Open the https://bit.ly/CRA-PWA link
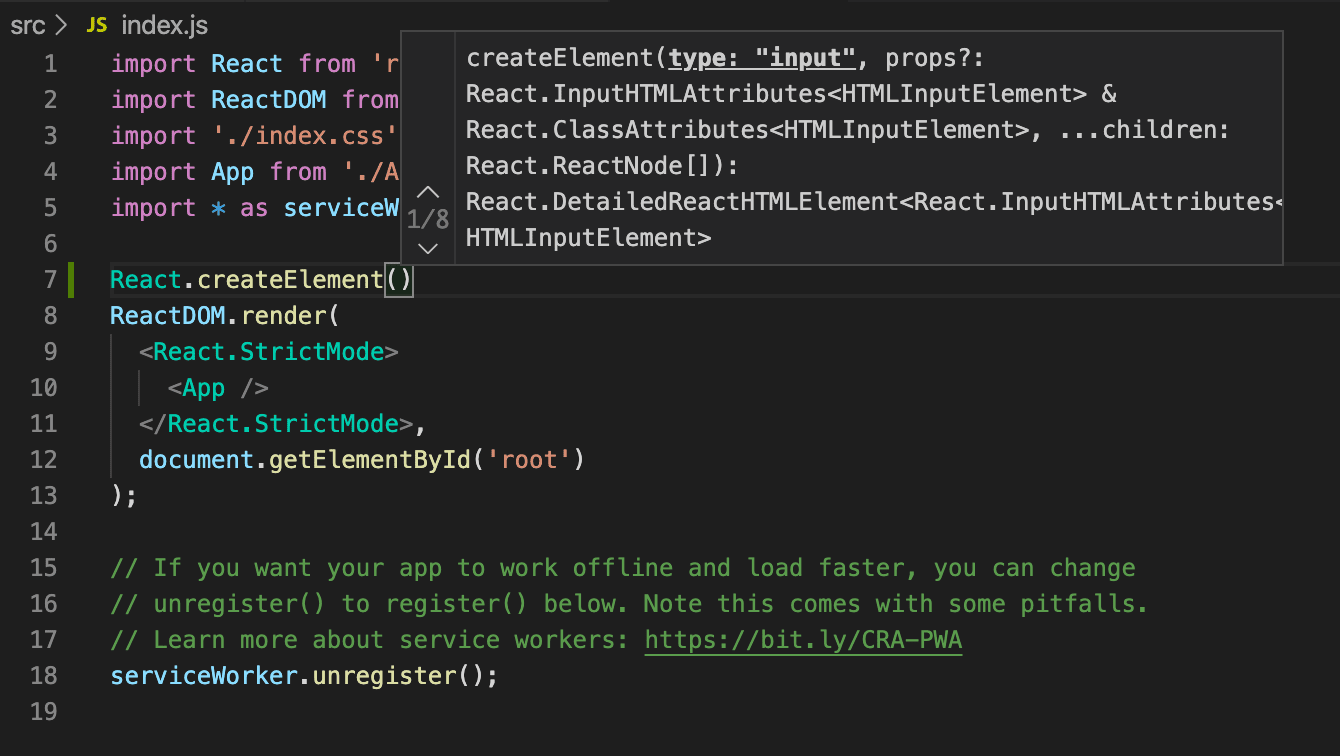This screenshot has width=1340, height=756. [x=804, y=639]
